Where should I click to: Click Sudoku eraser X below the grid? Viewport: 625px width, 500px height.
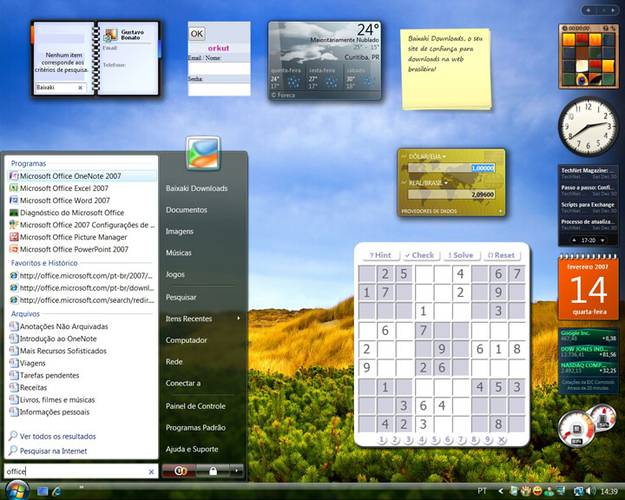pos(502,439)
